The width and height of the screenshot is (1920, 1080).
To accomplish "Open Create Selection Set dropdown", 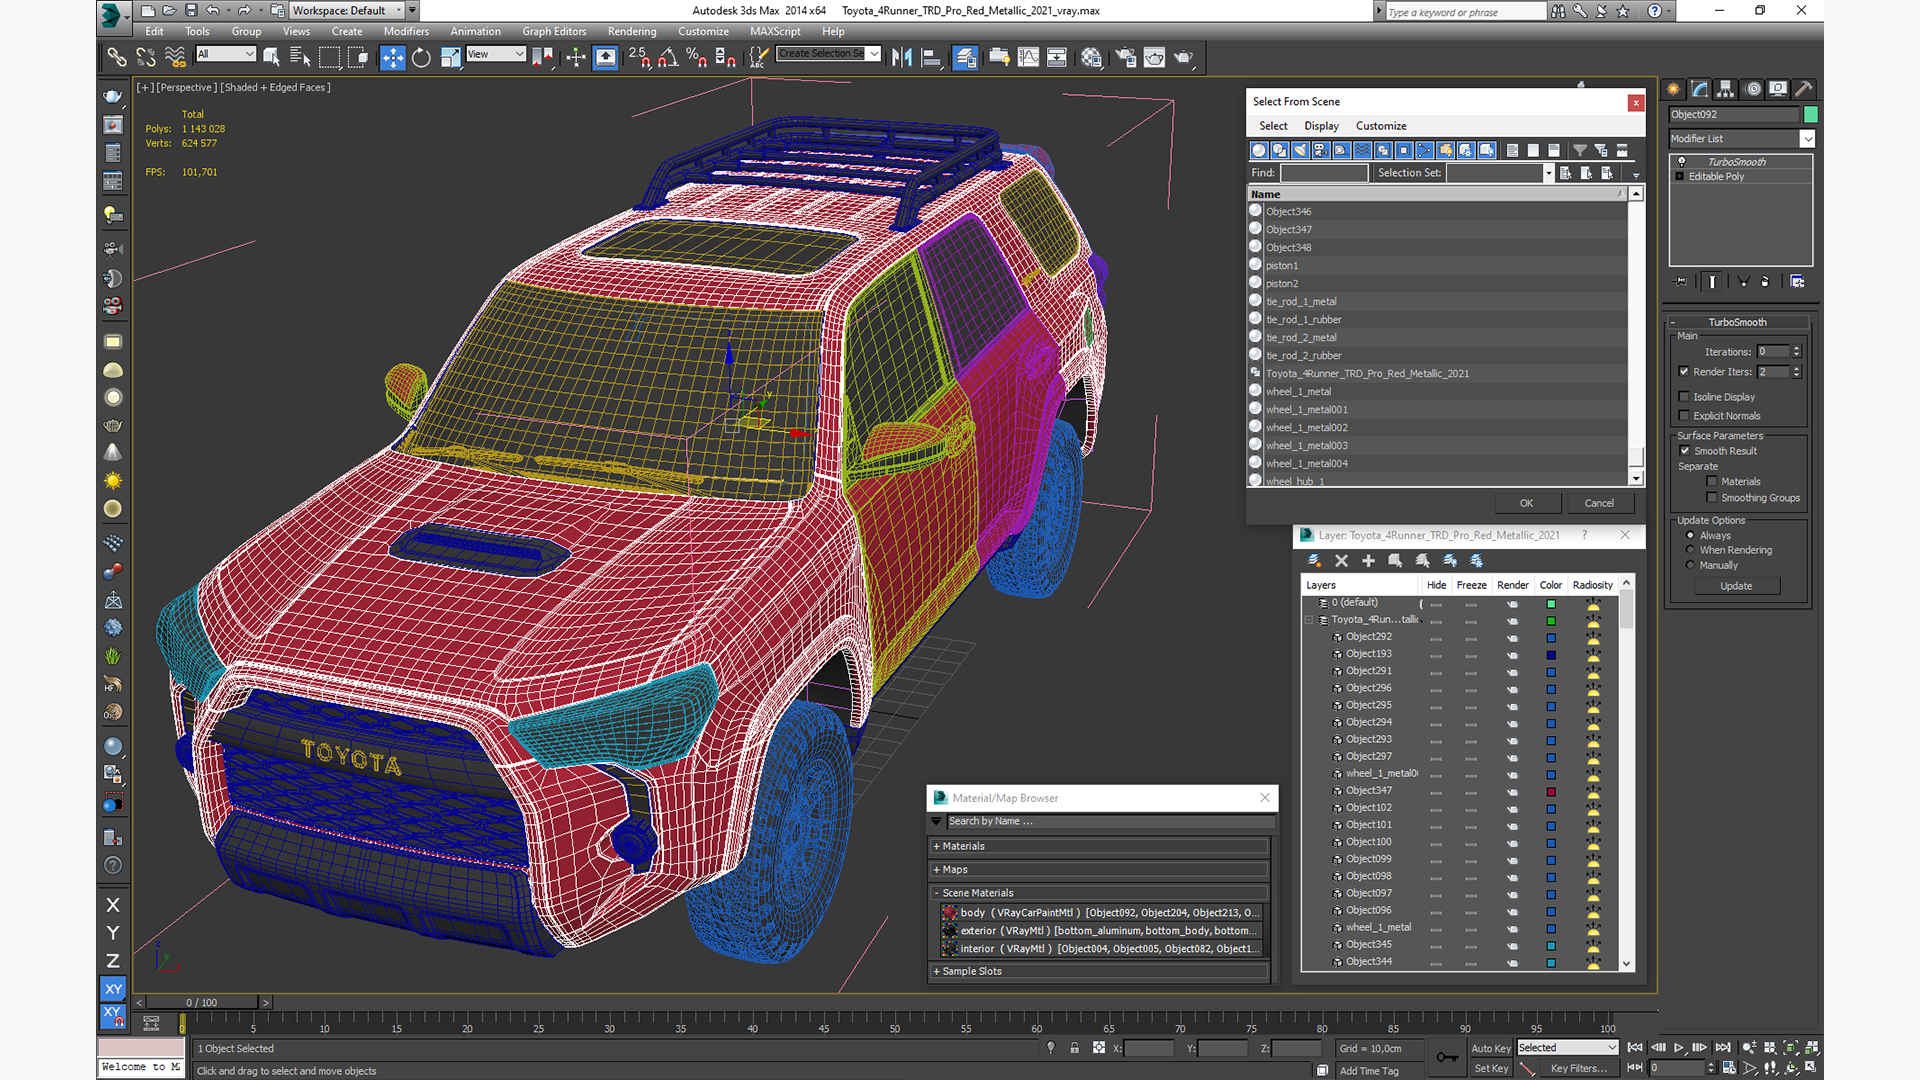I will 874,54.
